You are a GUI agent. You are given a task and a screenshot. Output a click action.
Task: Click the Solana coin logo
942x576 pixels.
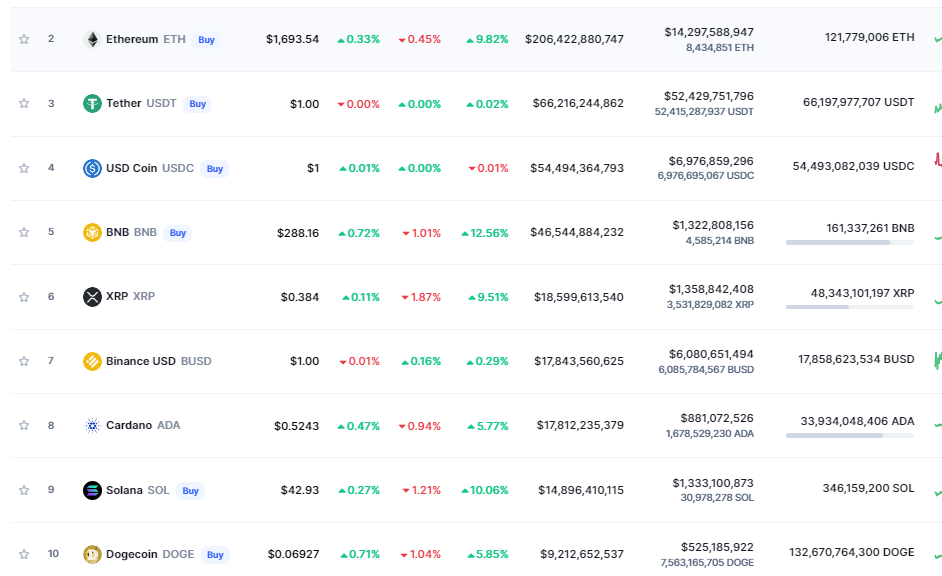[92, 490]
